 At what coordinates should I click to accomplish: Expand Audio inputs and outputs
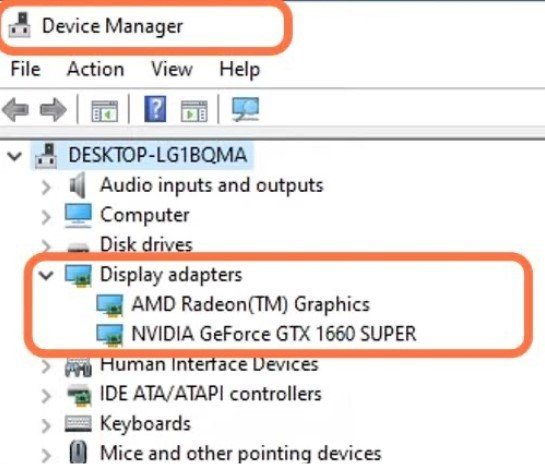(46, 187)
